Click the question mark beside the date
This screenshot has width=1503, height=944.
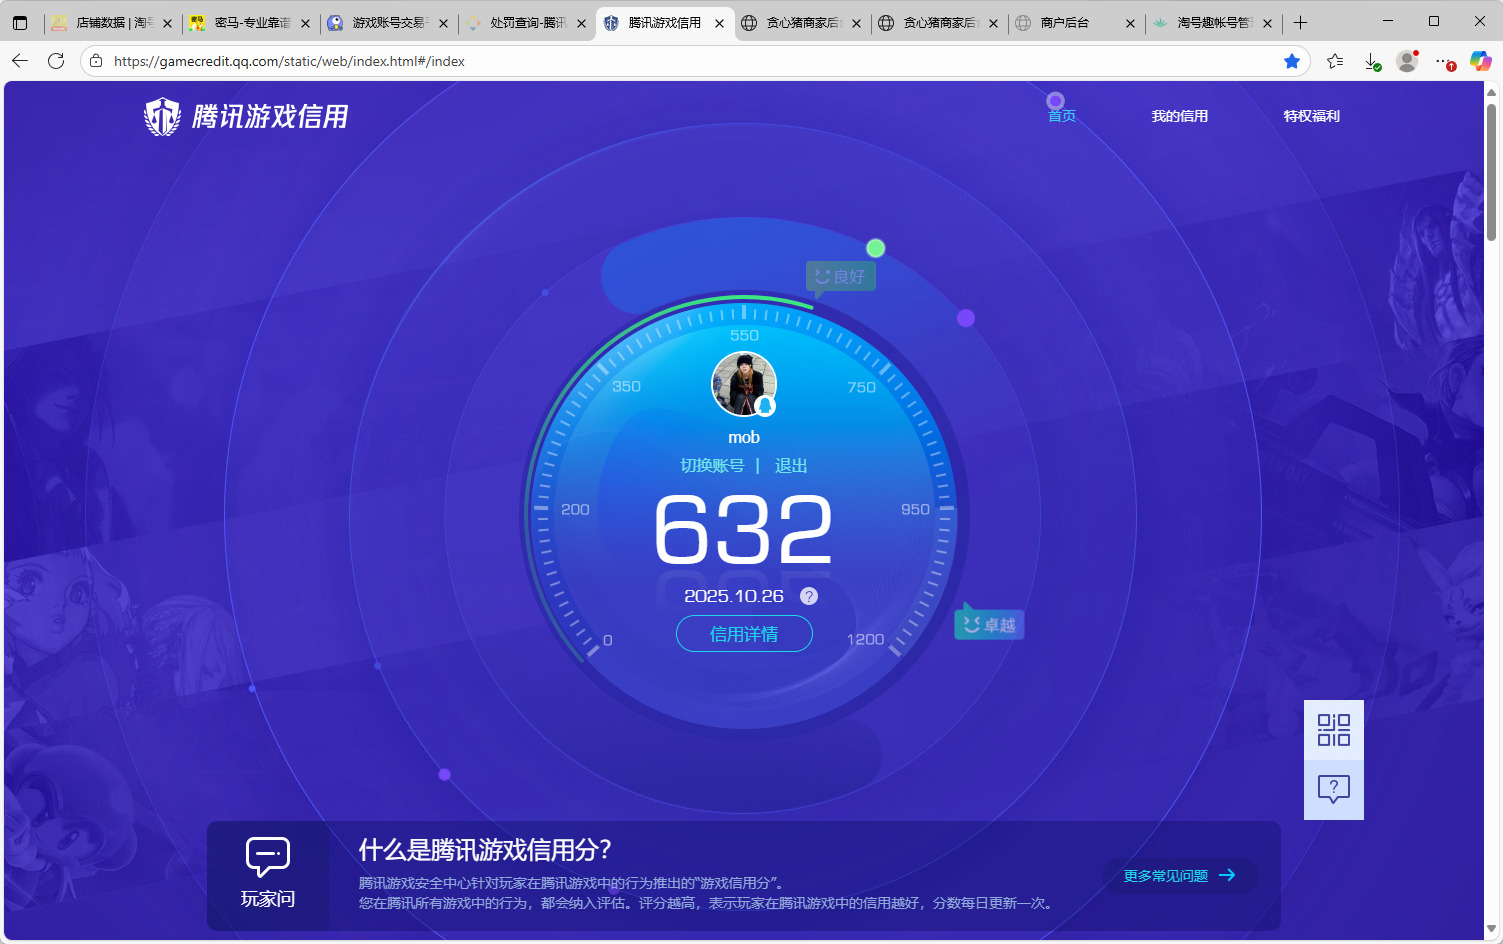pos(809,596)
